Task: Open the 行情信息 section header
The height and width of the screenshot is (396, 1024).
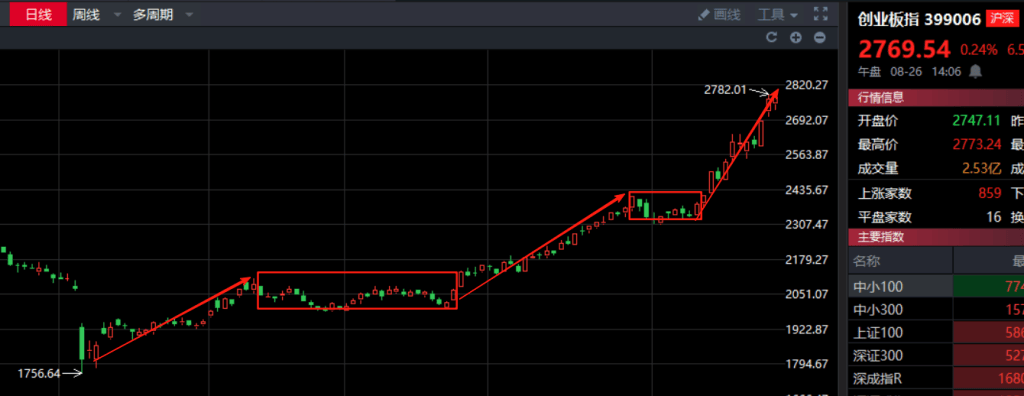Action: [x=936, y=98]
